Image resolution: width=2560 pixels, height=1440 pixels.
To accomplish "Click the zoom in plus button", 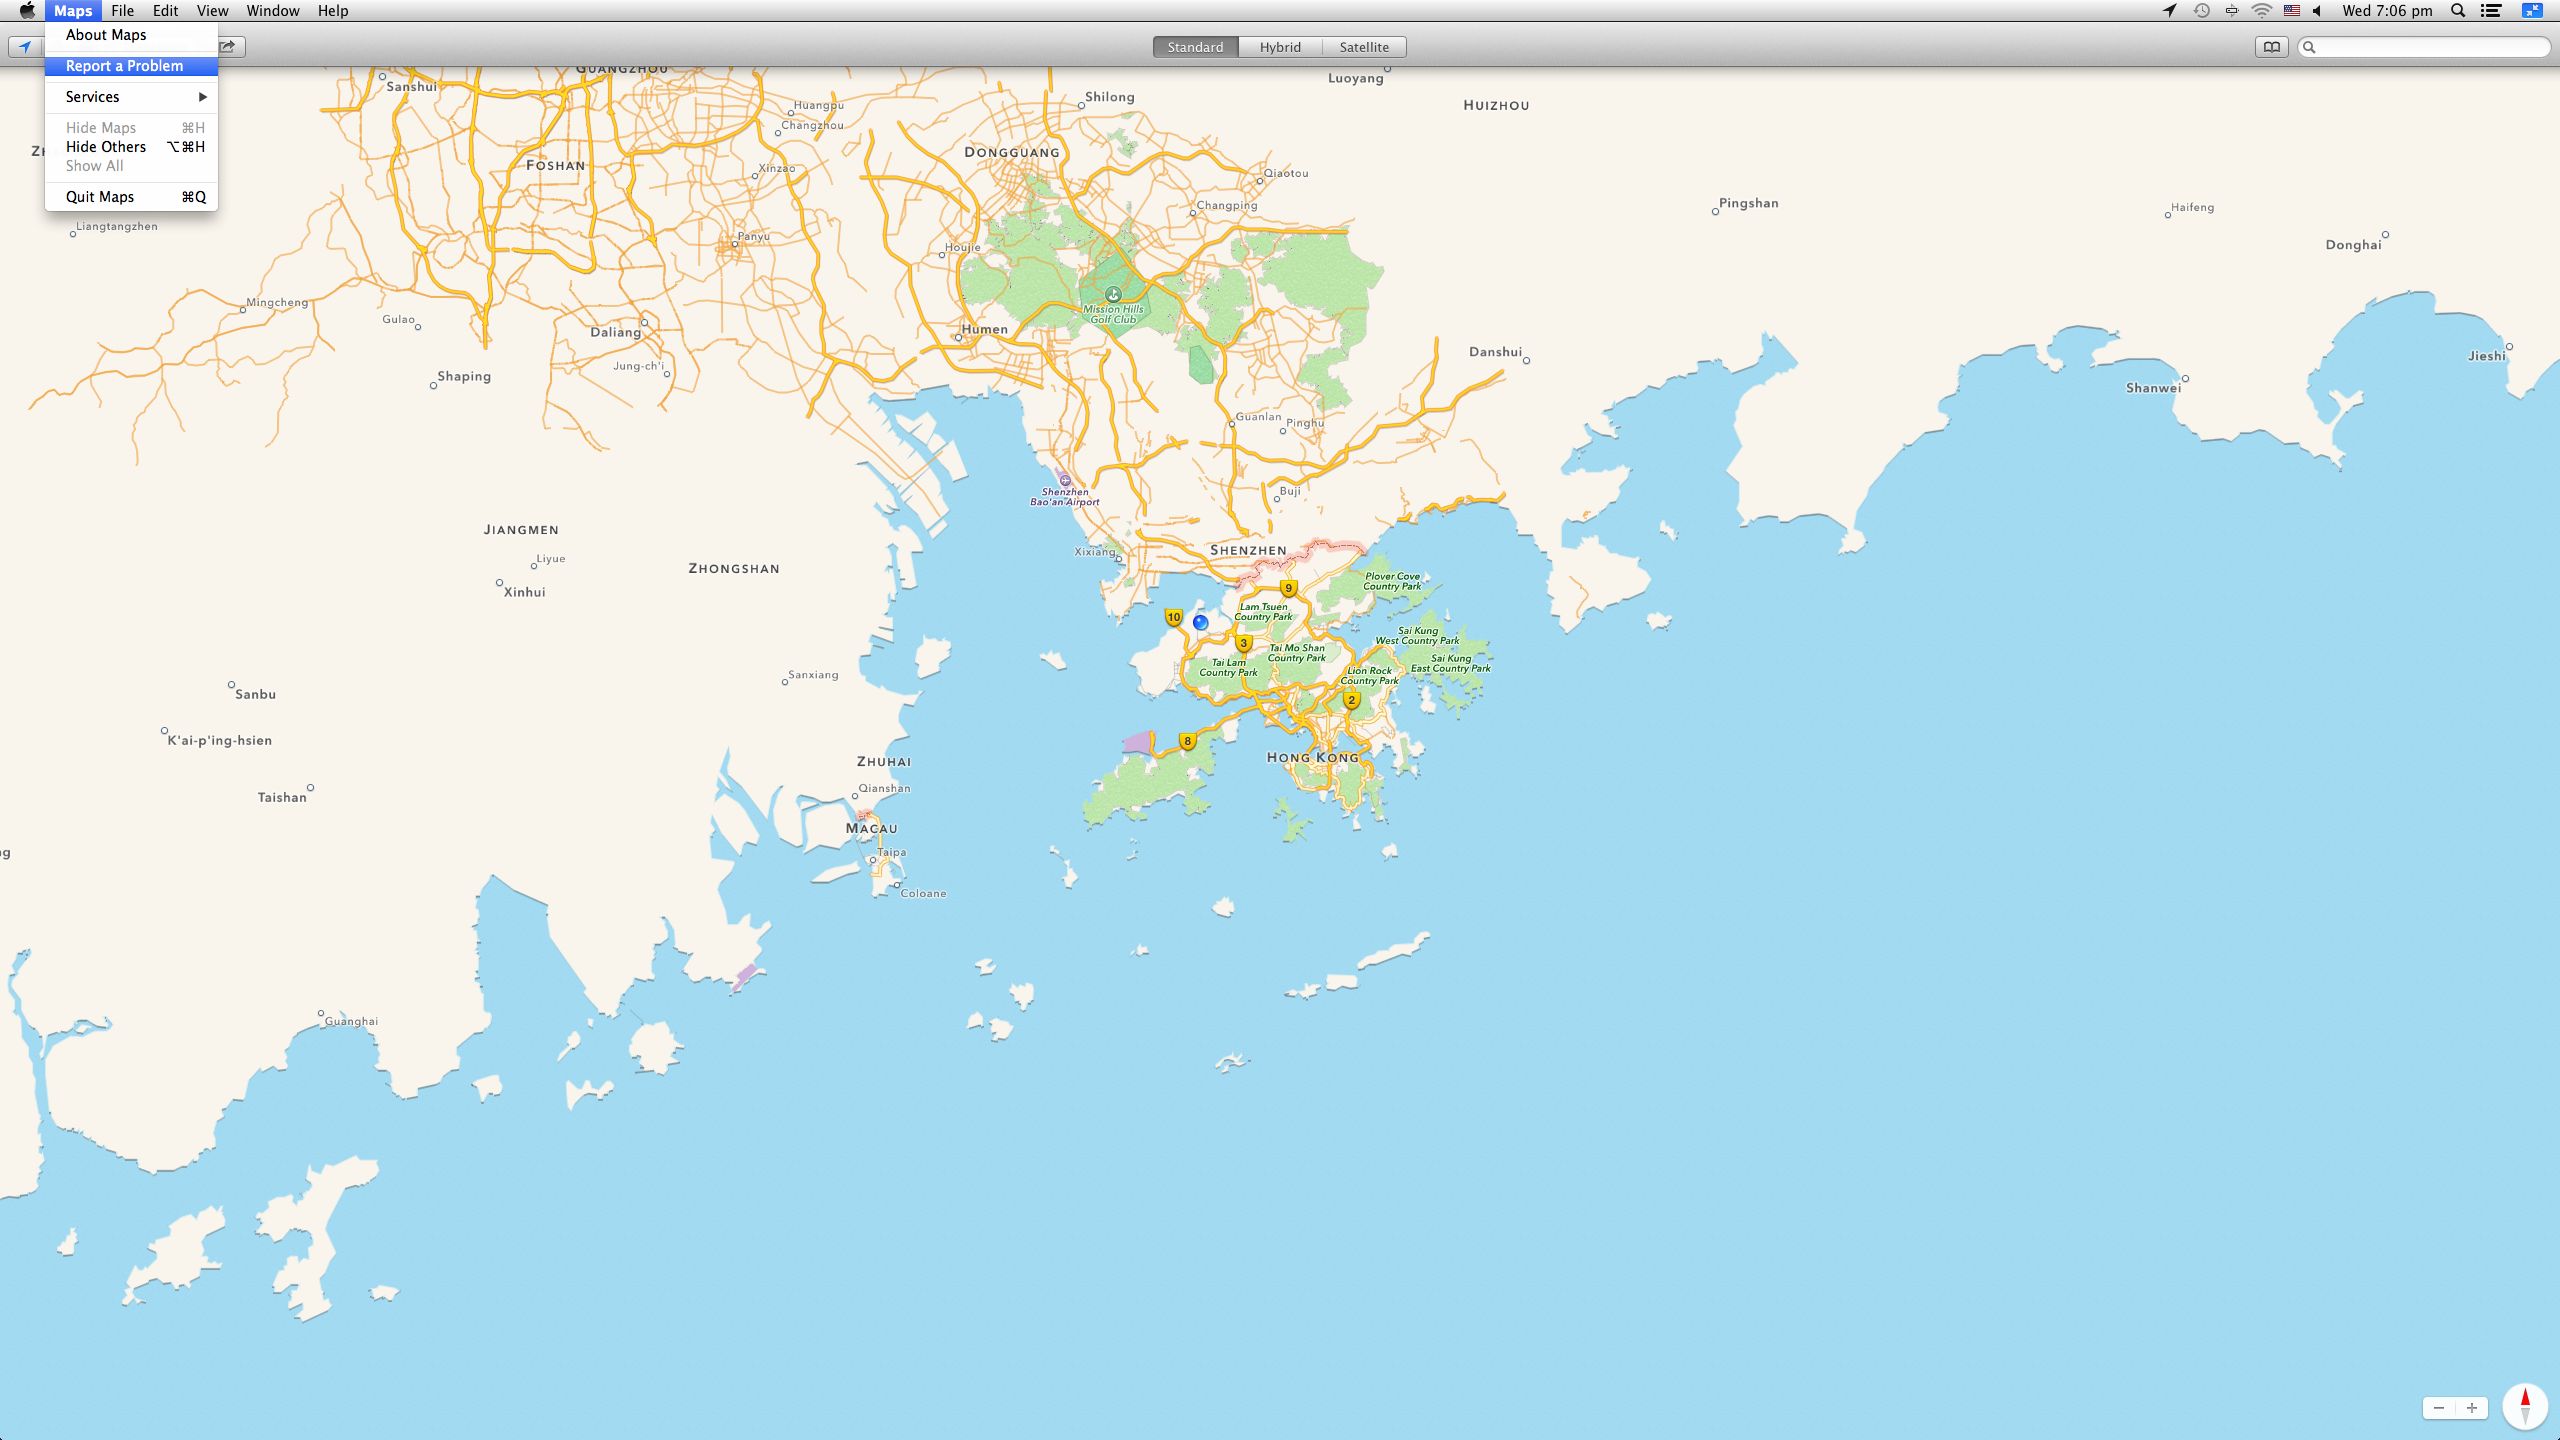I will (x=2471, y=1408).
